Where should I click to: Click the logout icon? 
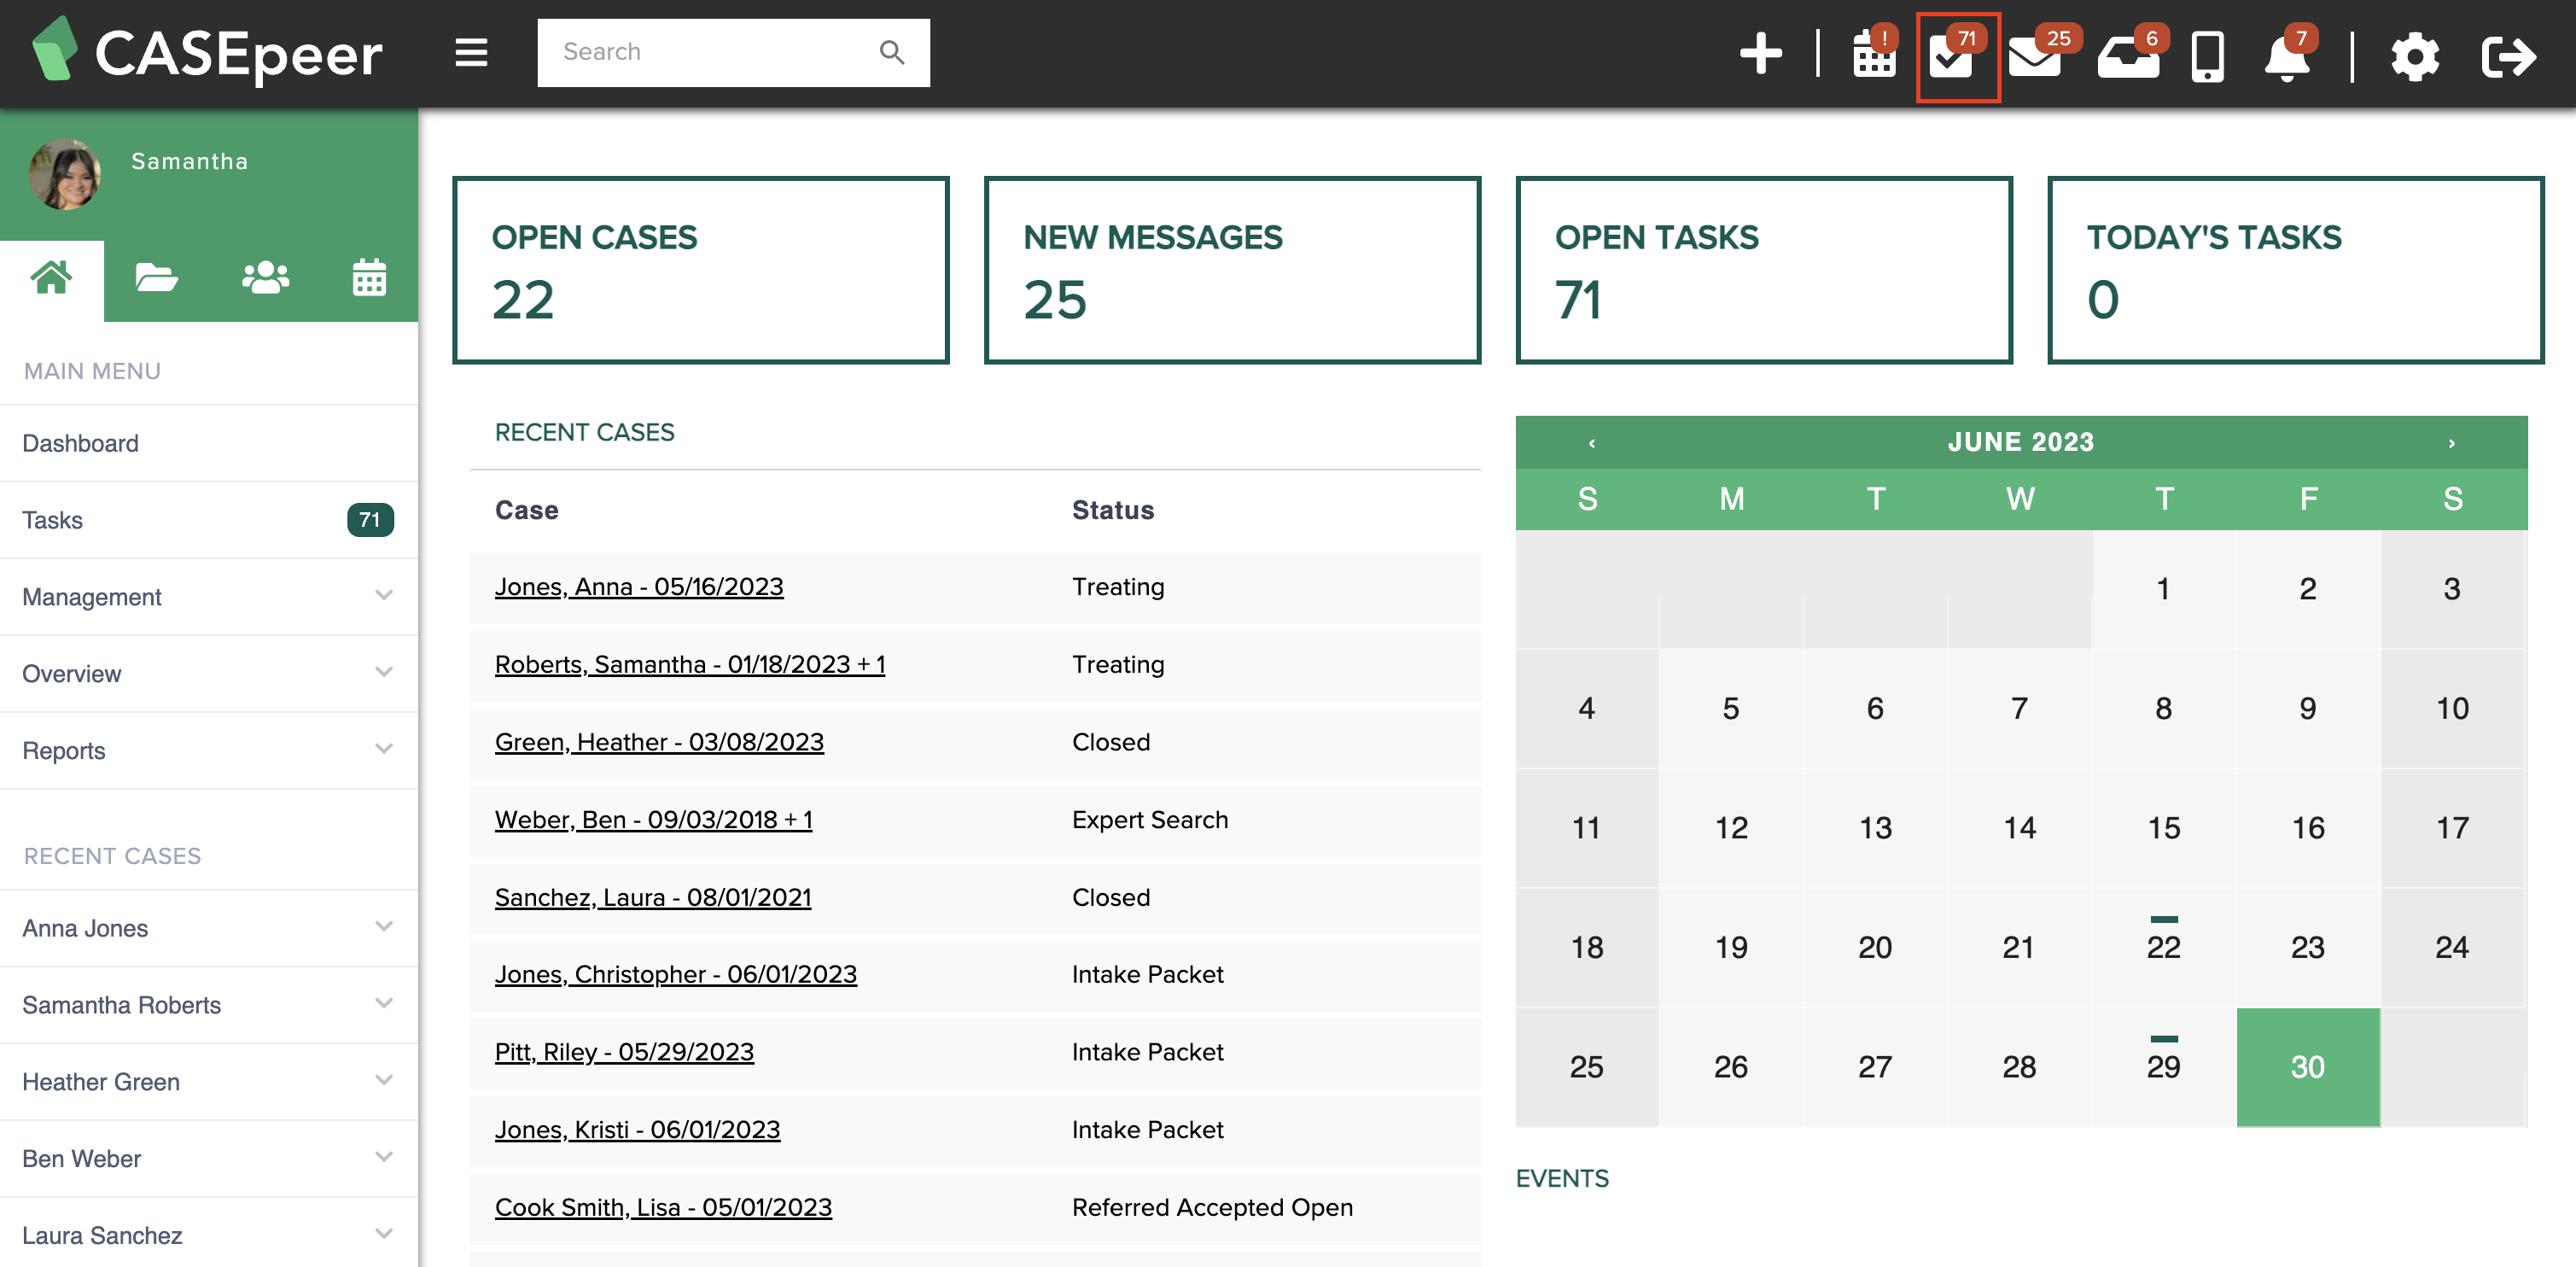(2508, 56)
